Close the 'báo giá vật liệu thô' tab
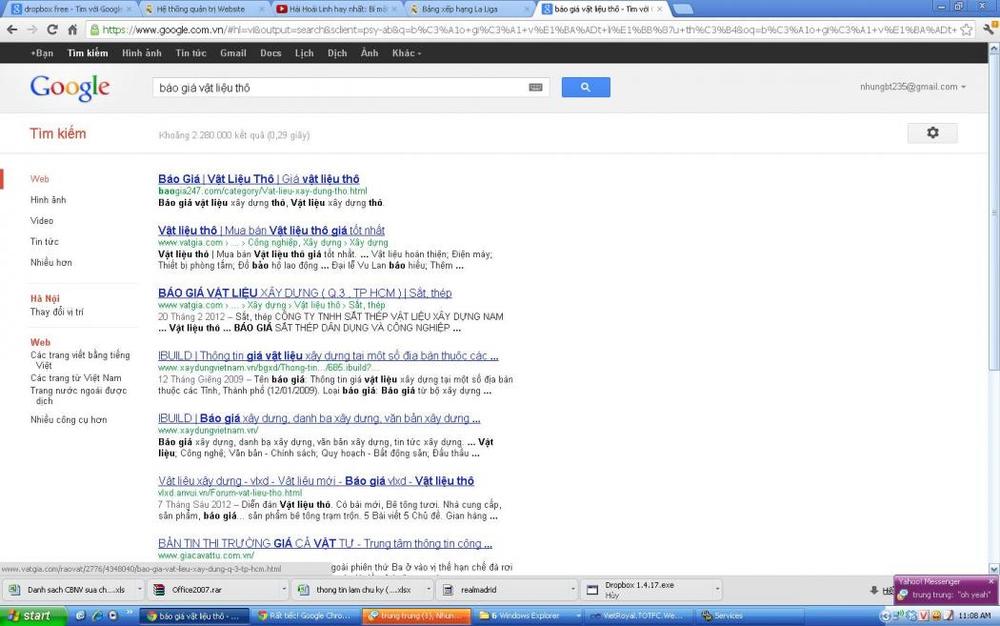1000x626 pixels. [659, 9]
